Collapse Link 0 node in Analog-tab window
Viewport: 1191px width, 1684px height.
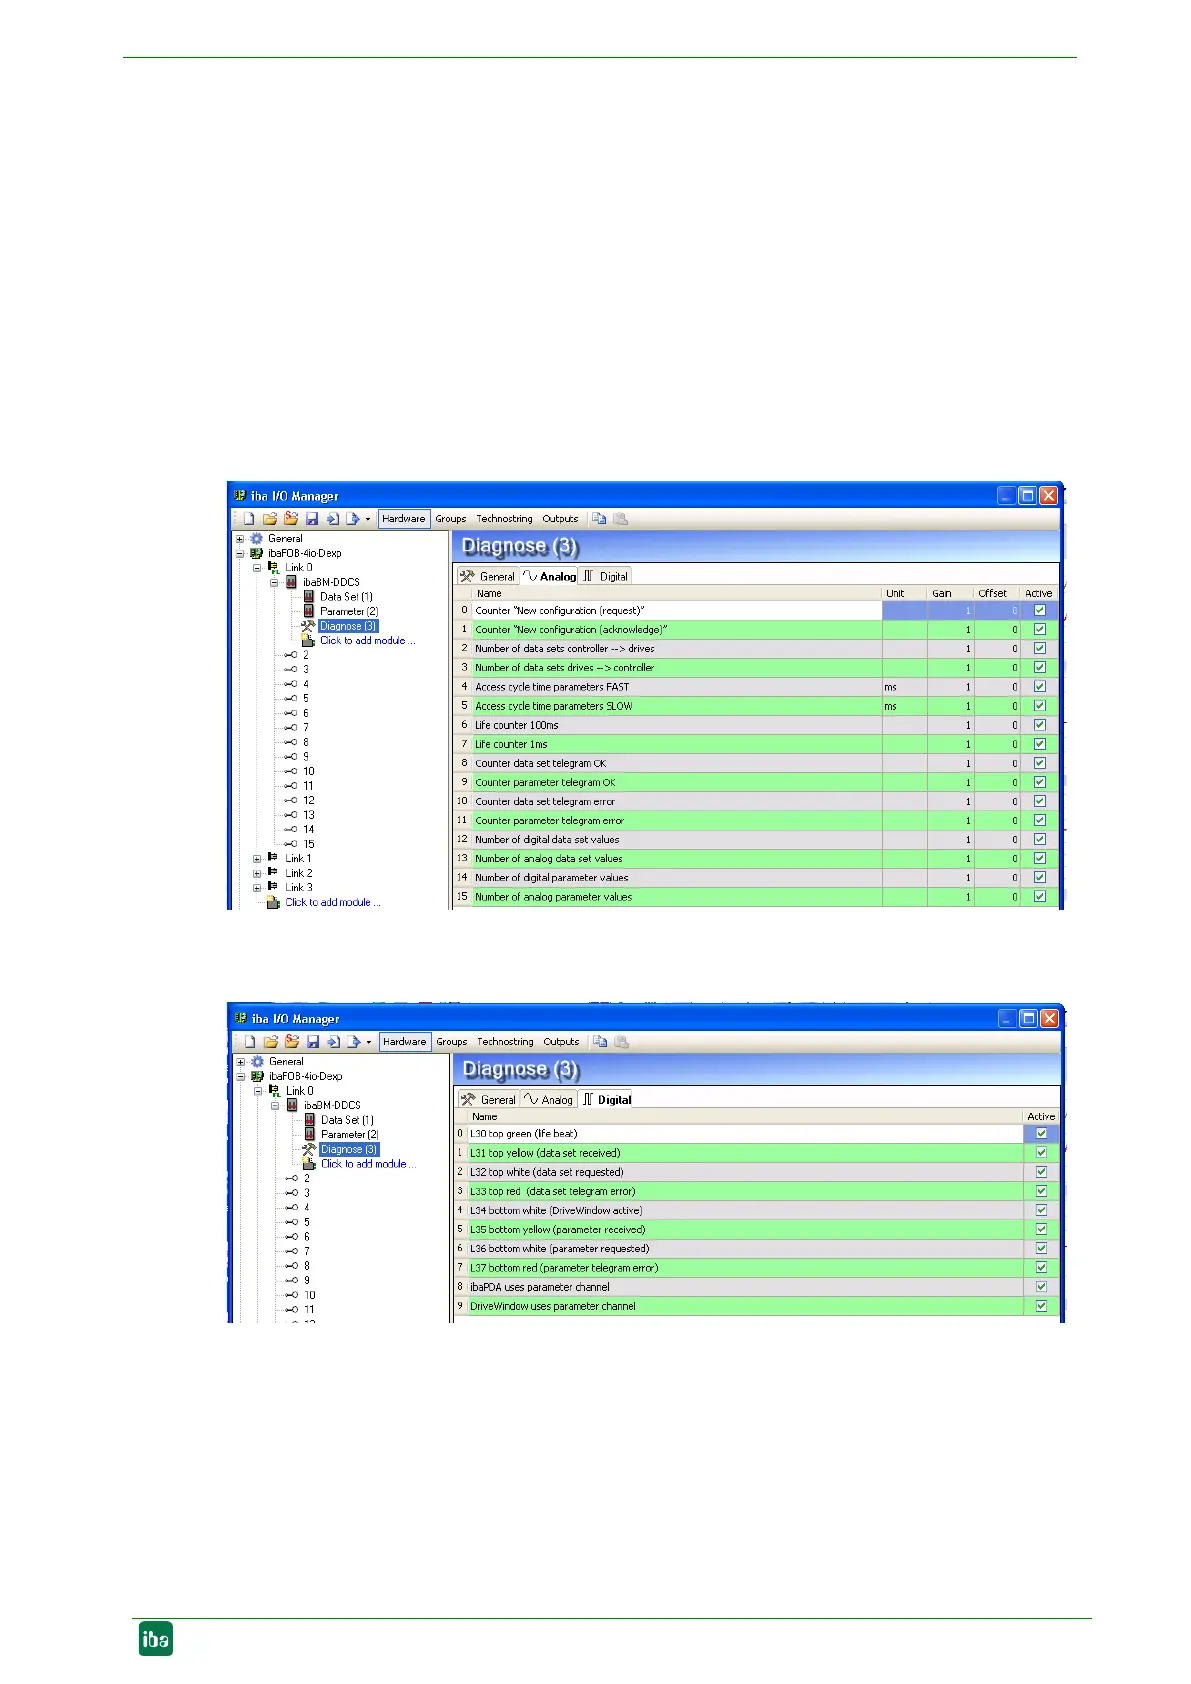pyautogui.click(x=257, y=568)
